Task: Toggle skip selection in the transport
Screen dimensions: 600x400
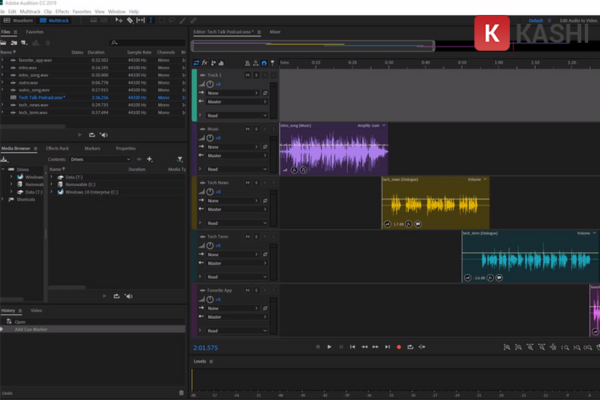Action: tap(422, 347)
